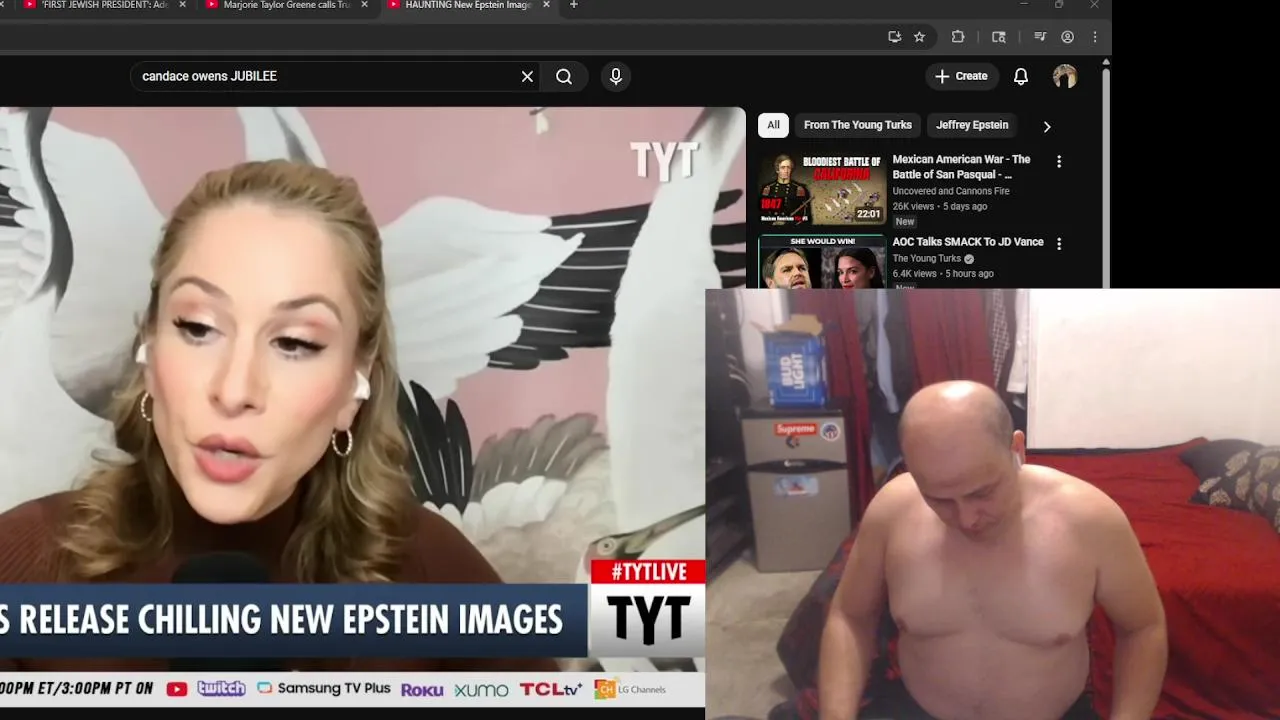Open the browser three-dot menu

pyautogui.click(x=1095, y=37)
